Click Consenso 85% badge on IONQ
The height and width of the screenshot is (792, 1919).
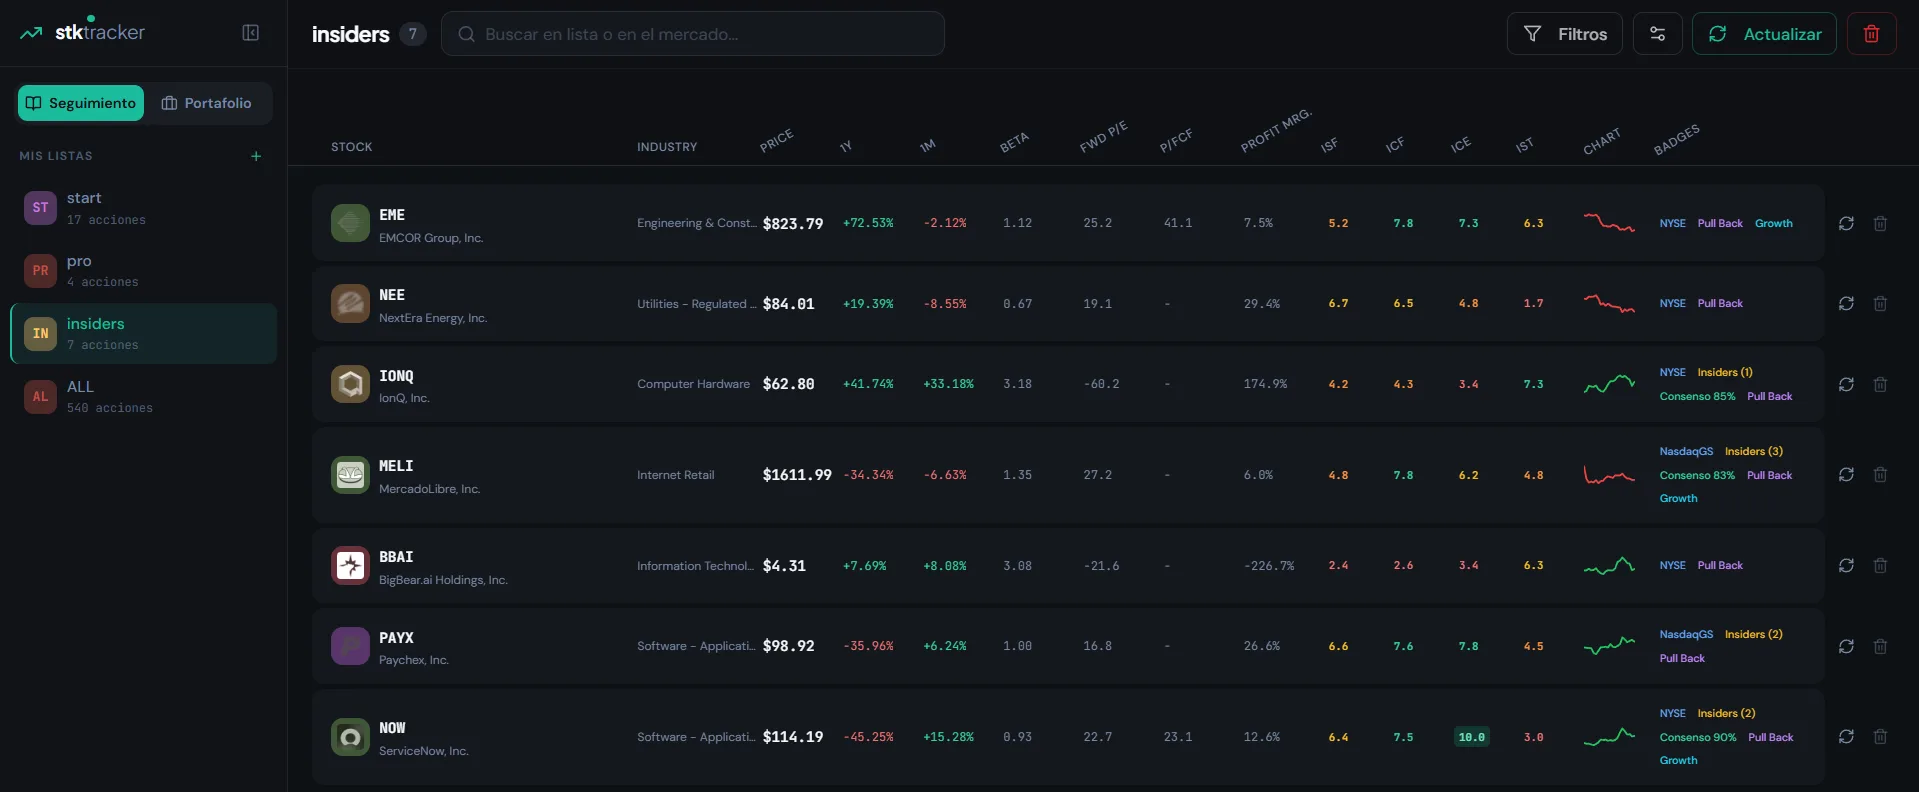1697,396
